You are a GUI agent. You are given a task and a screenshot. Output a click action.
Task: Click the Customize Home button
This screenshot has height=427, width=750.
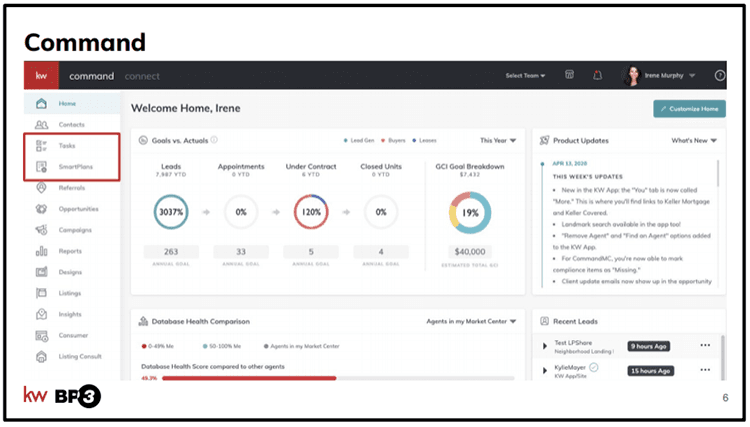pyautogui.click(x=689, y=109)
